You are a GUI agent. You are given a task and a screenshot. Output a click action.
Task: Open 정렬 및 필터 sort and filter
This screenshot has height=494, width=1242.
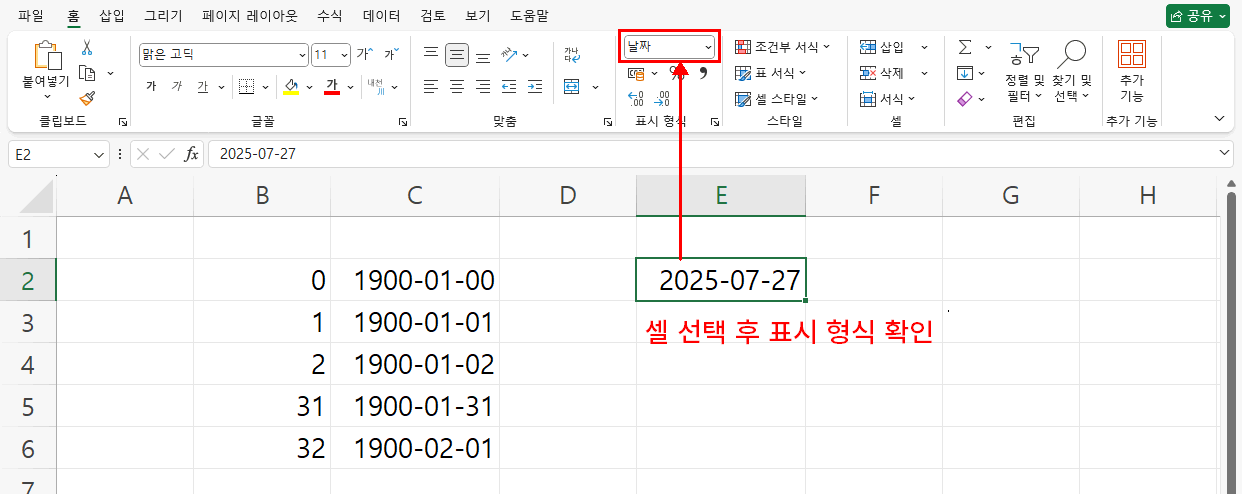[x=1024, y=72]
